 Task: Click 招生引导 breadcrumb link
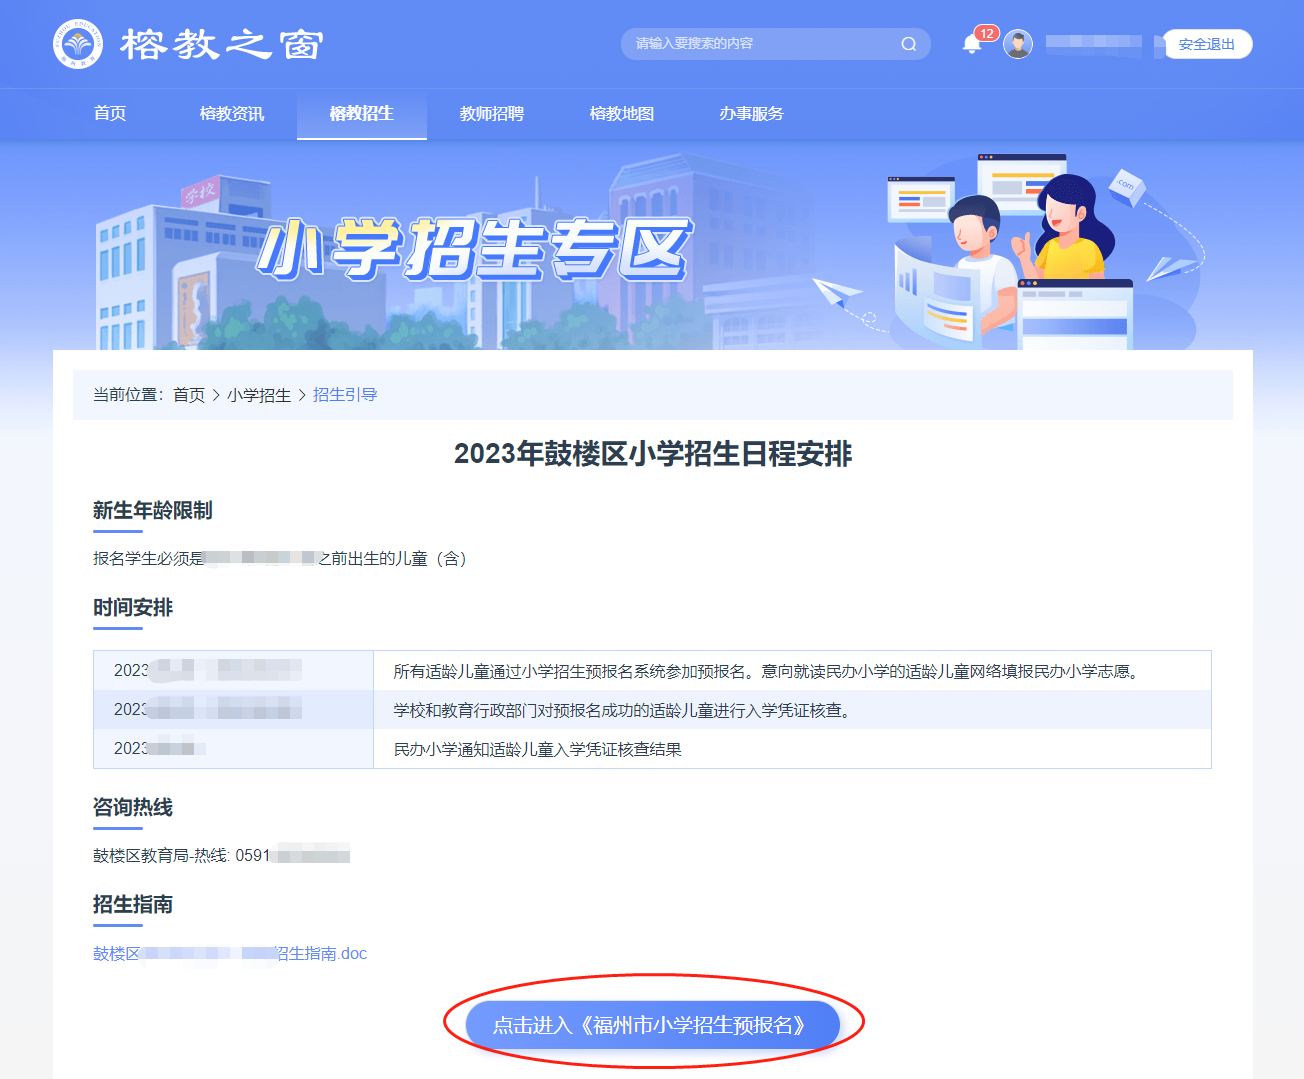pos(345,395)
